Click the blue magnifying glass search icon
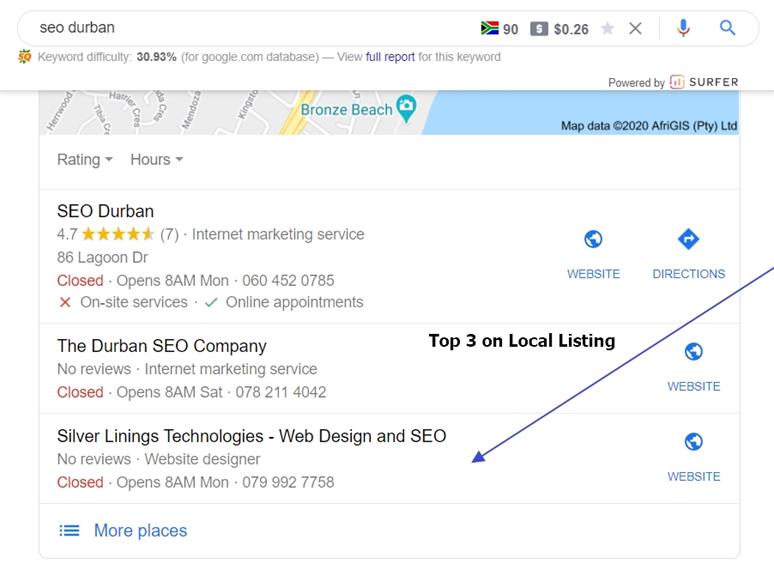Viewport: 774px width, 576px height. (727, 28)
